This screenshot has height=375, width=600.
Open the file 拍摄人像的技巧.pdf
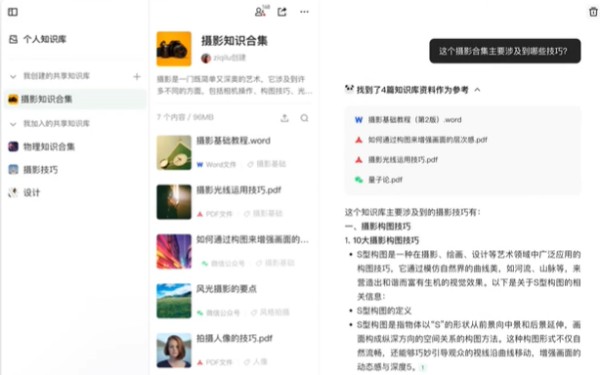pyautogui.click(x=234, y=338)
